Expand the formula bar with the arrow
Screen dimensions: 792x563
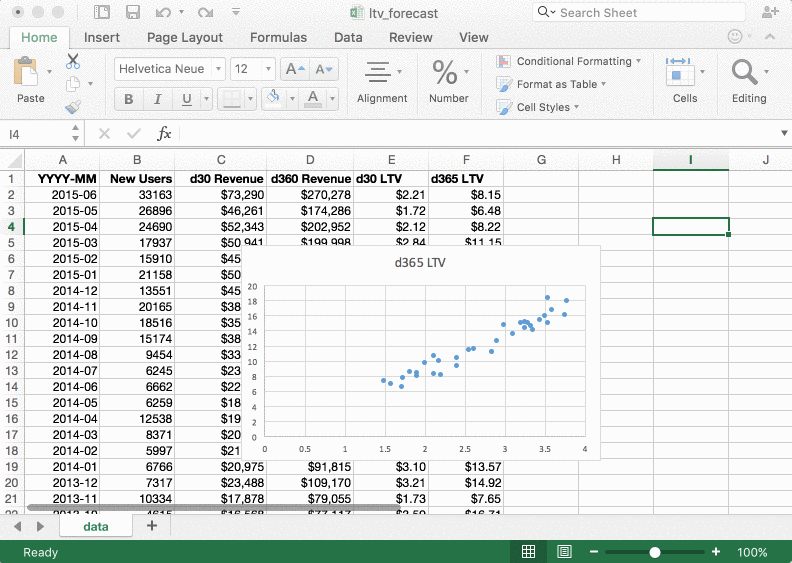point(784,133)
